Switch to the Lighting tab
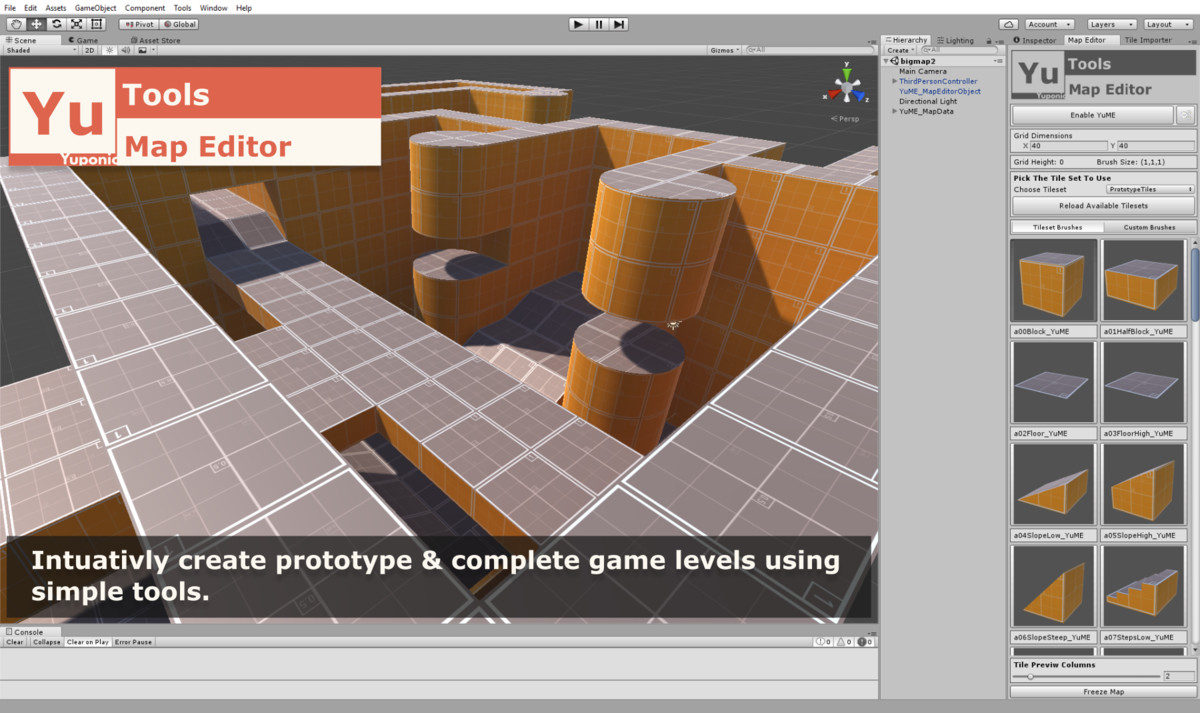The height and width of the screenshot is (713, 1200). click(x=955, y=40)
